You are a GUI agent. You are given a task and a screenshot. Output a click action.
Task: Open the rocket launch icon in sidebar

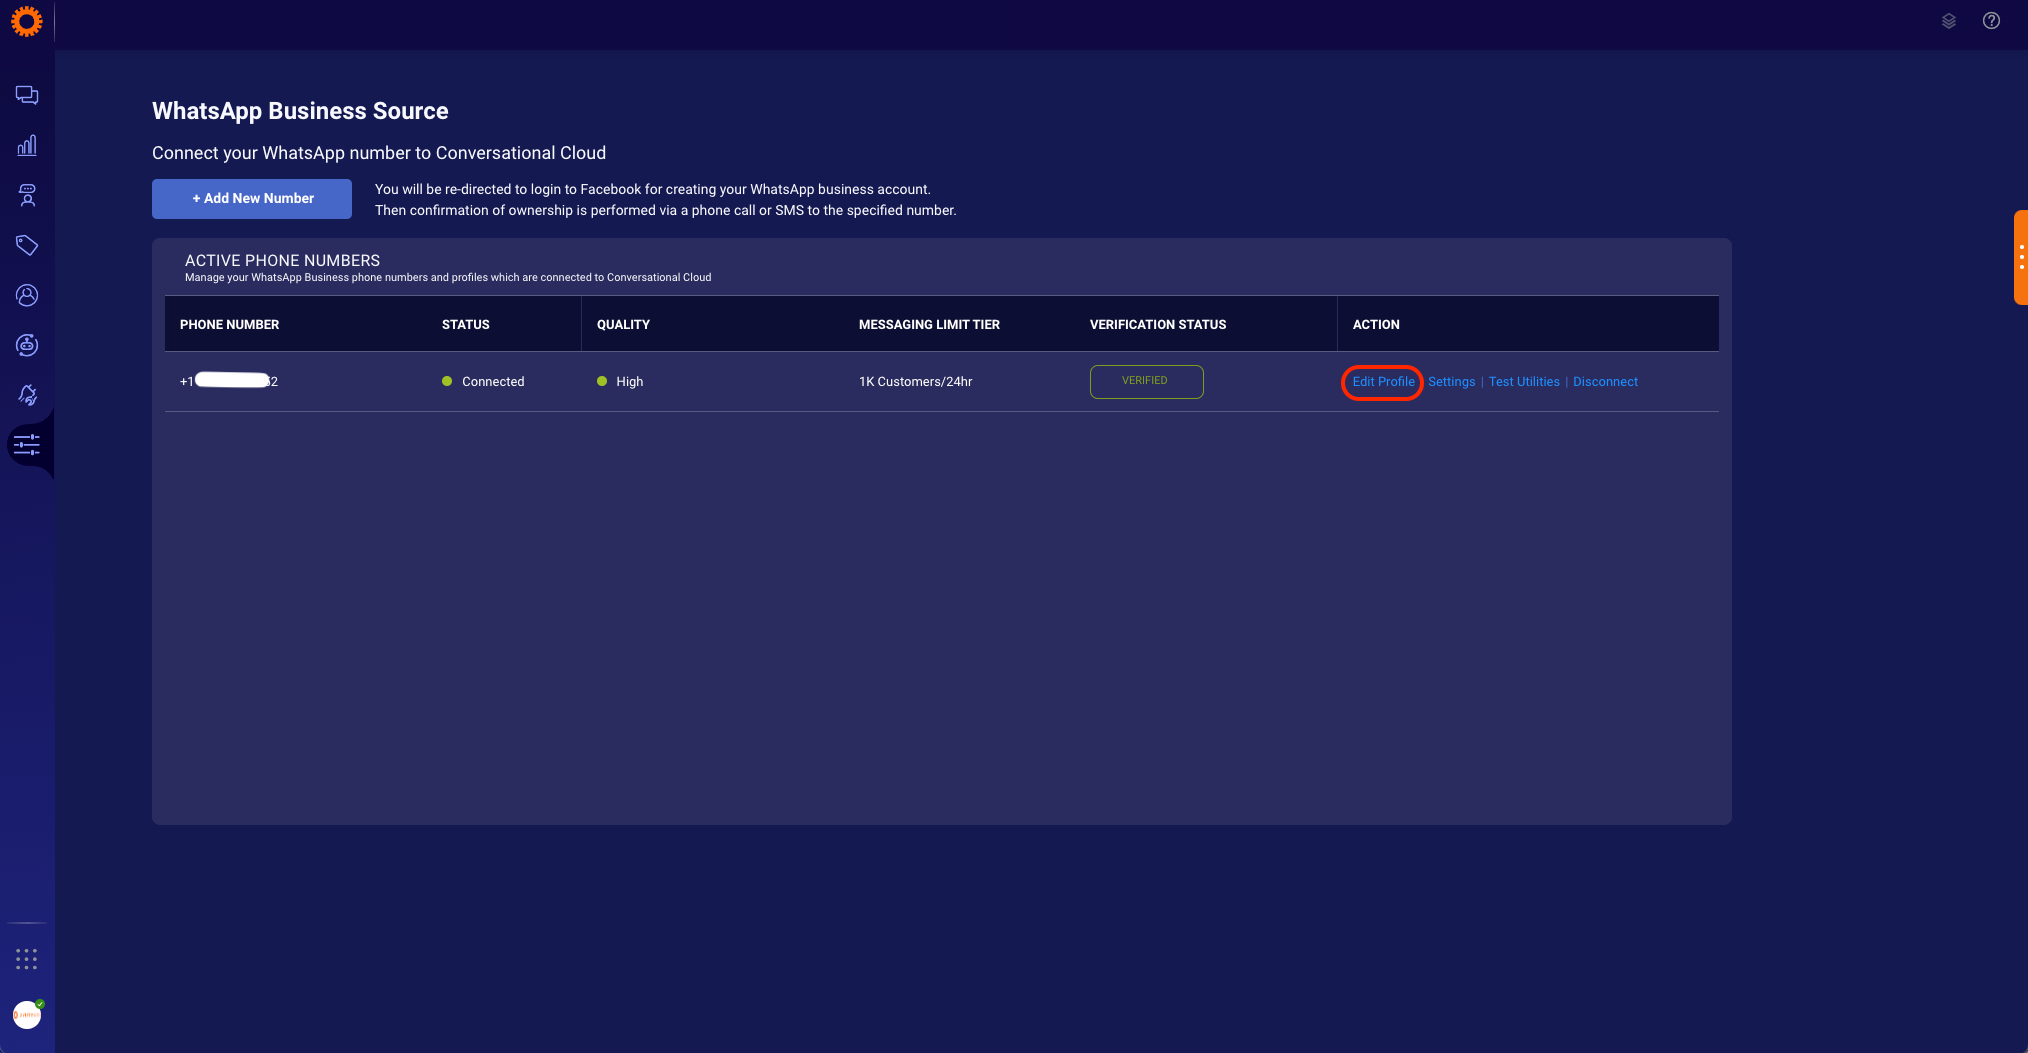27,395
